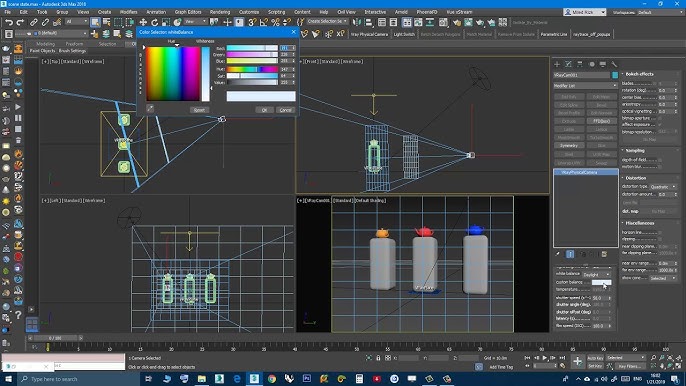Choose the Select and Rotate tool
Screen dimensions: 686x386
(154, 22)
